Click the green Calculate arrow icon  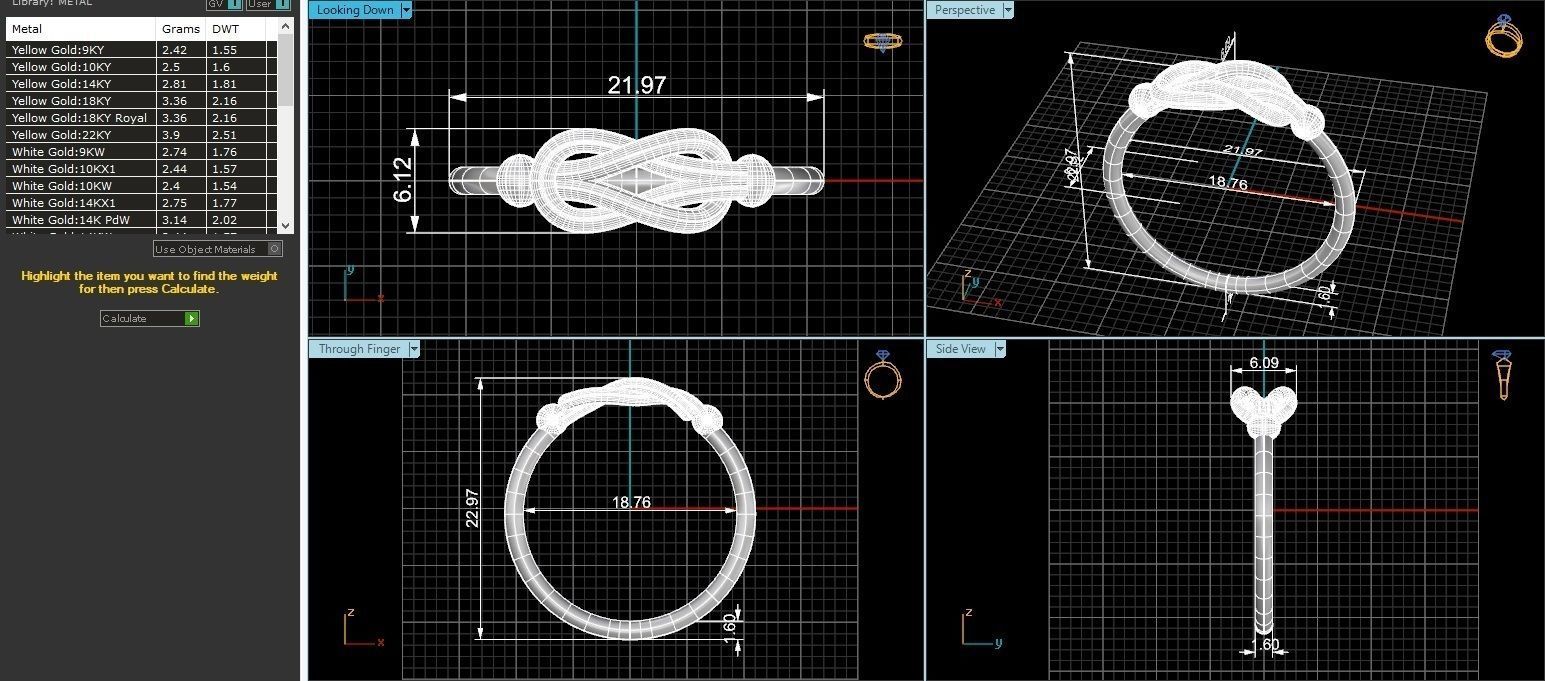(192, 318)
